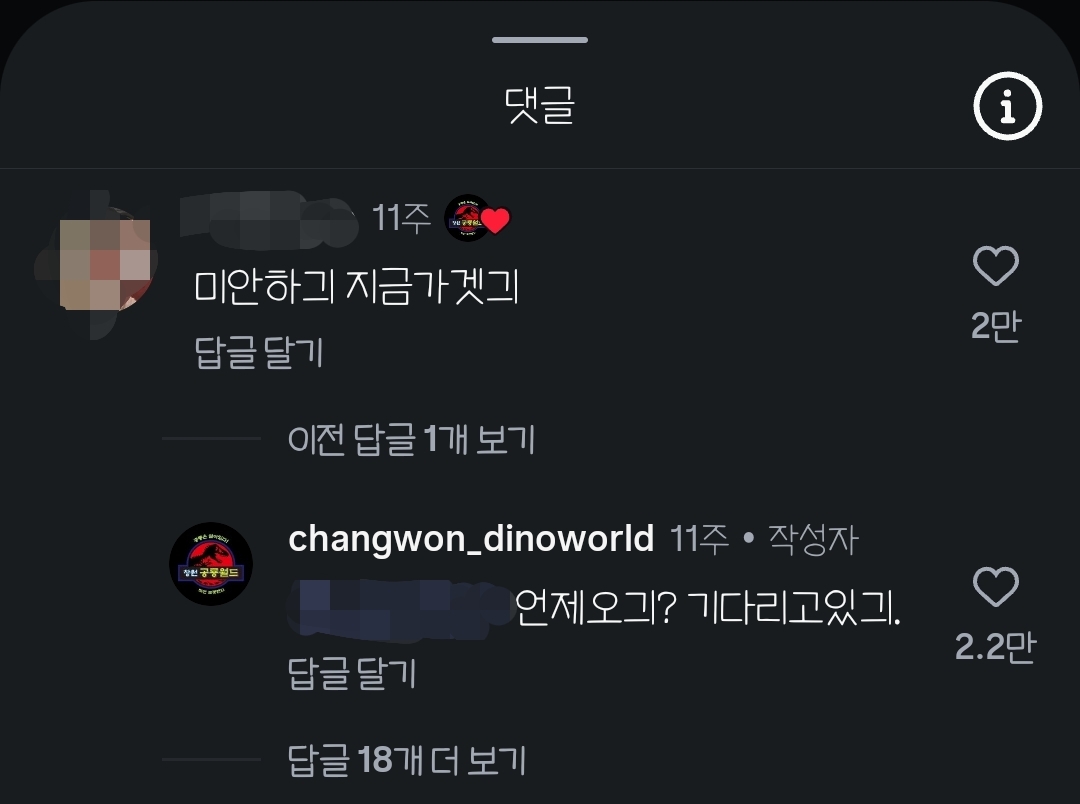Tap the sheet drag handle bar

(x=540, y=40)
